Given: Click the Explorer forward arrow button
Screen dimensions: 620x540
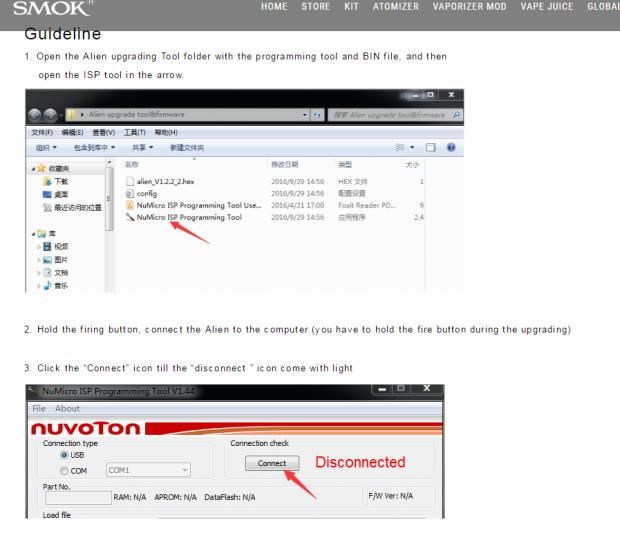Looking at the screenshot, I should 50,115.
